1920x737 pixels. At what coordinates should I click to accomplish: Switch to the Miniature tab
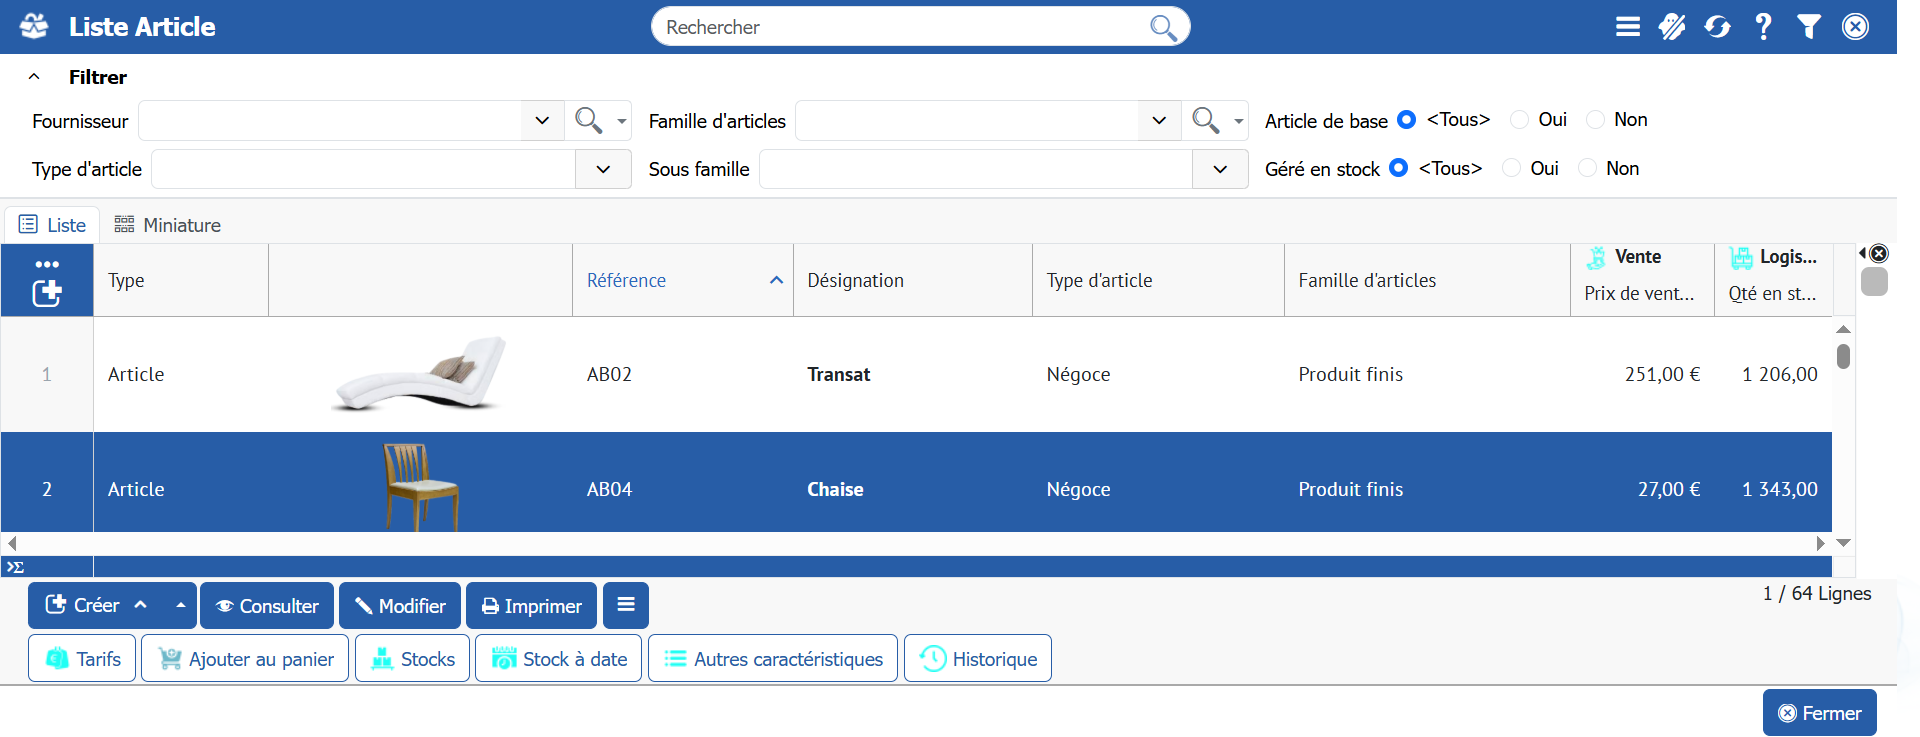(167, 225)
